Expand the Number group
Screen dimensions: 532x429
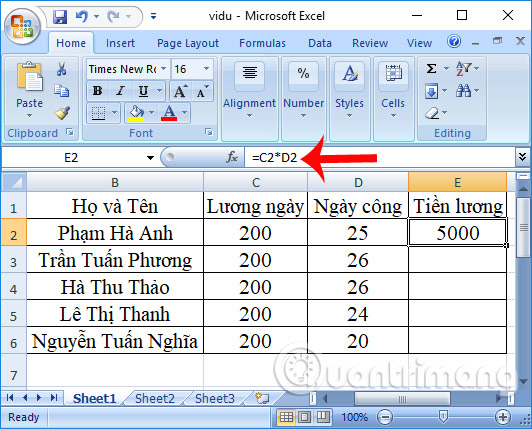[303, 98]
